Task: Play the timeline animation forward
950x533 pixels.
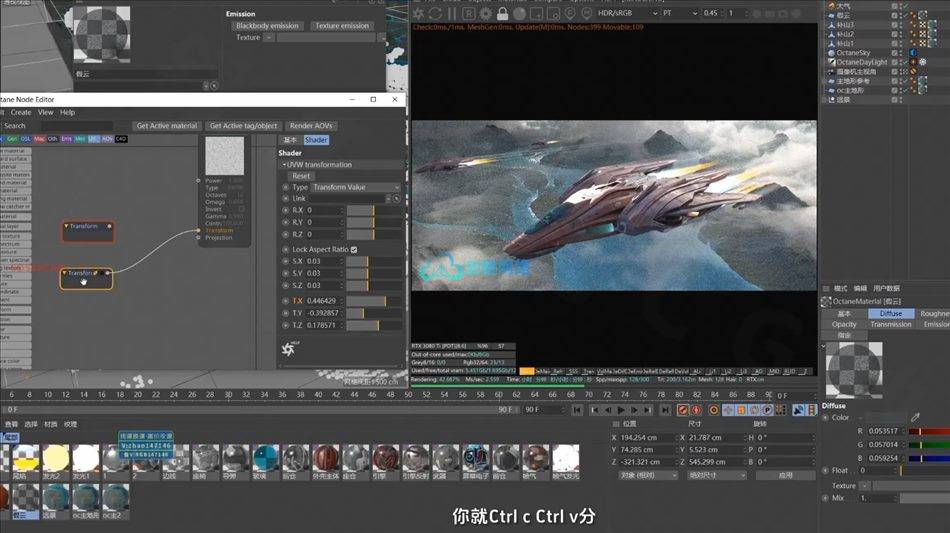Action: [622, 410]
